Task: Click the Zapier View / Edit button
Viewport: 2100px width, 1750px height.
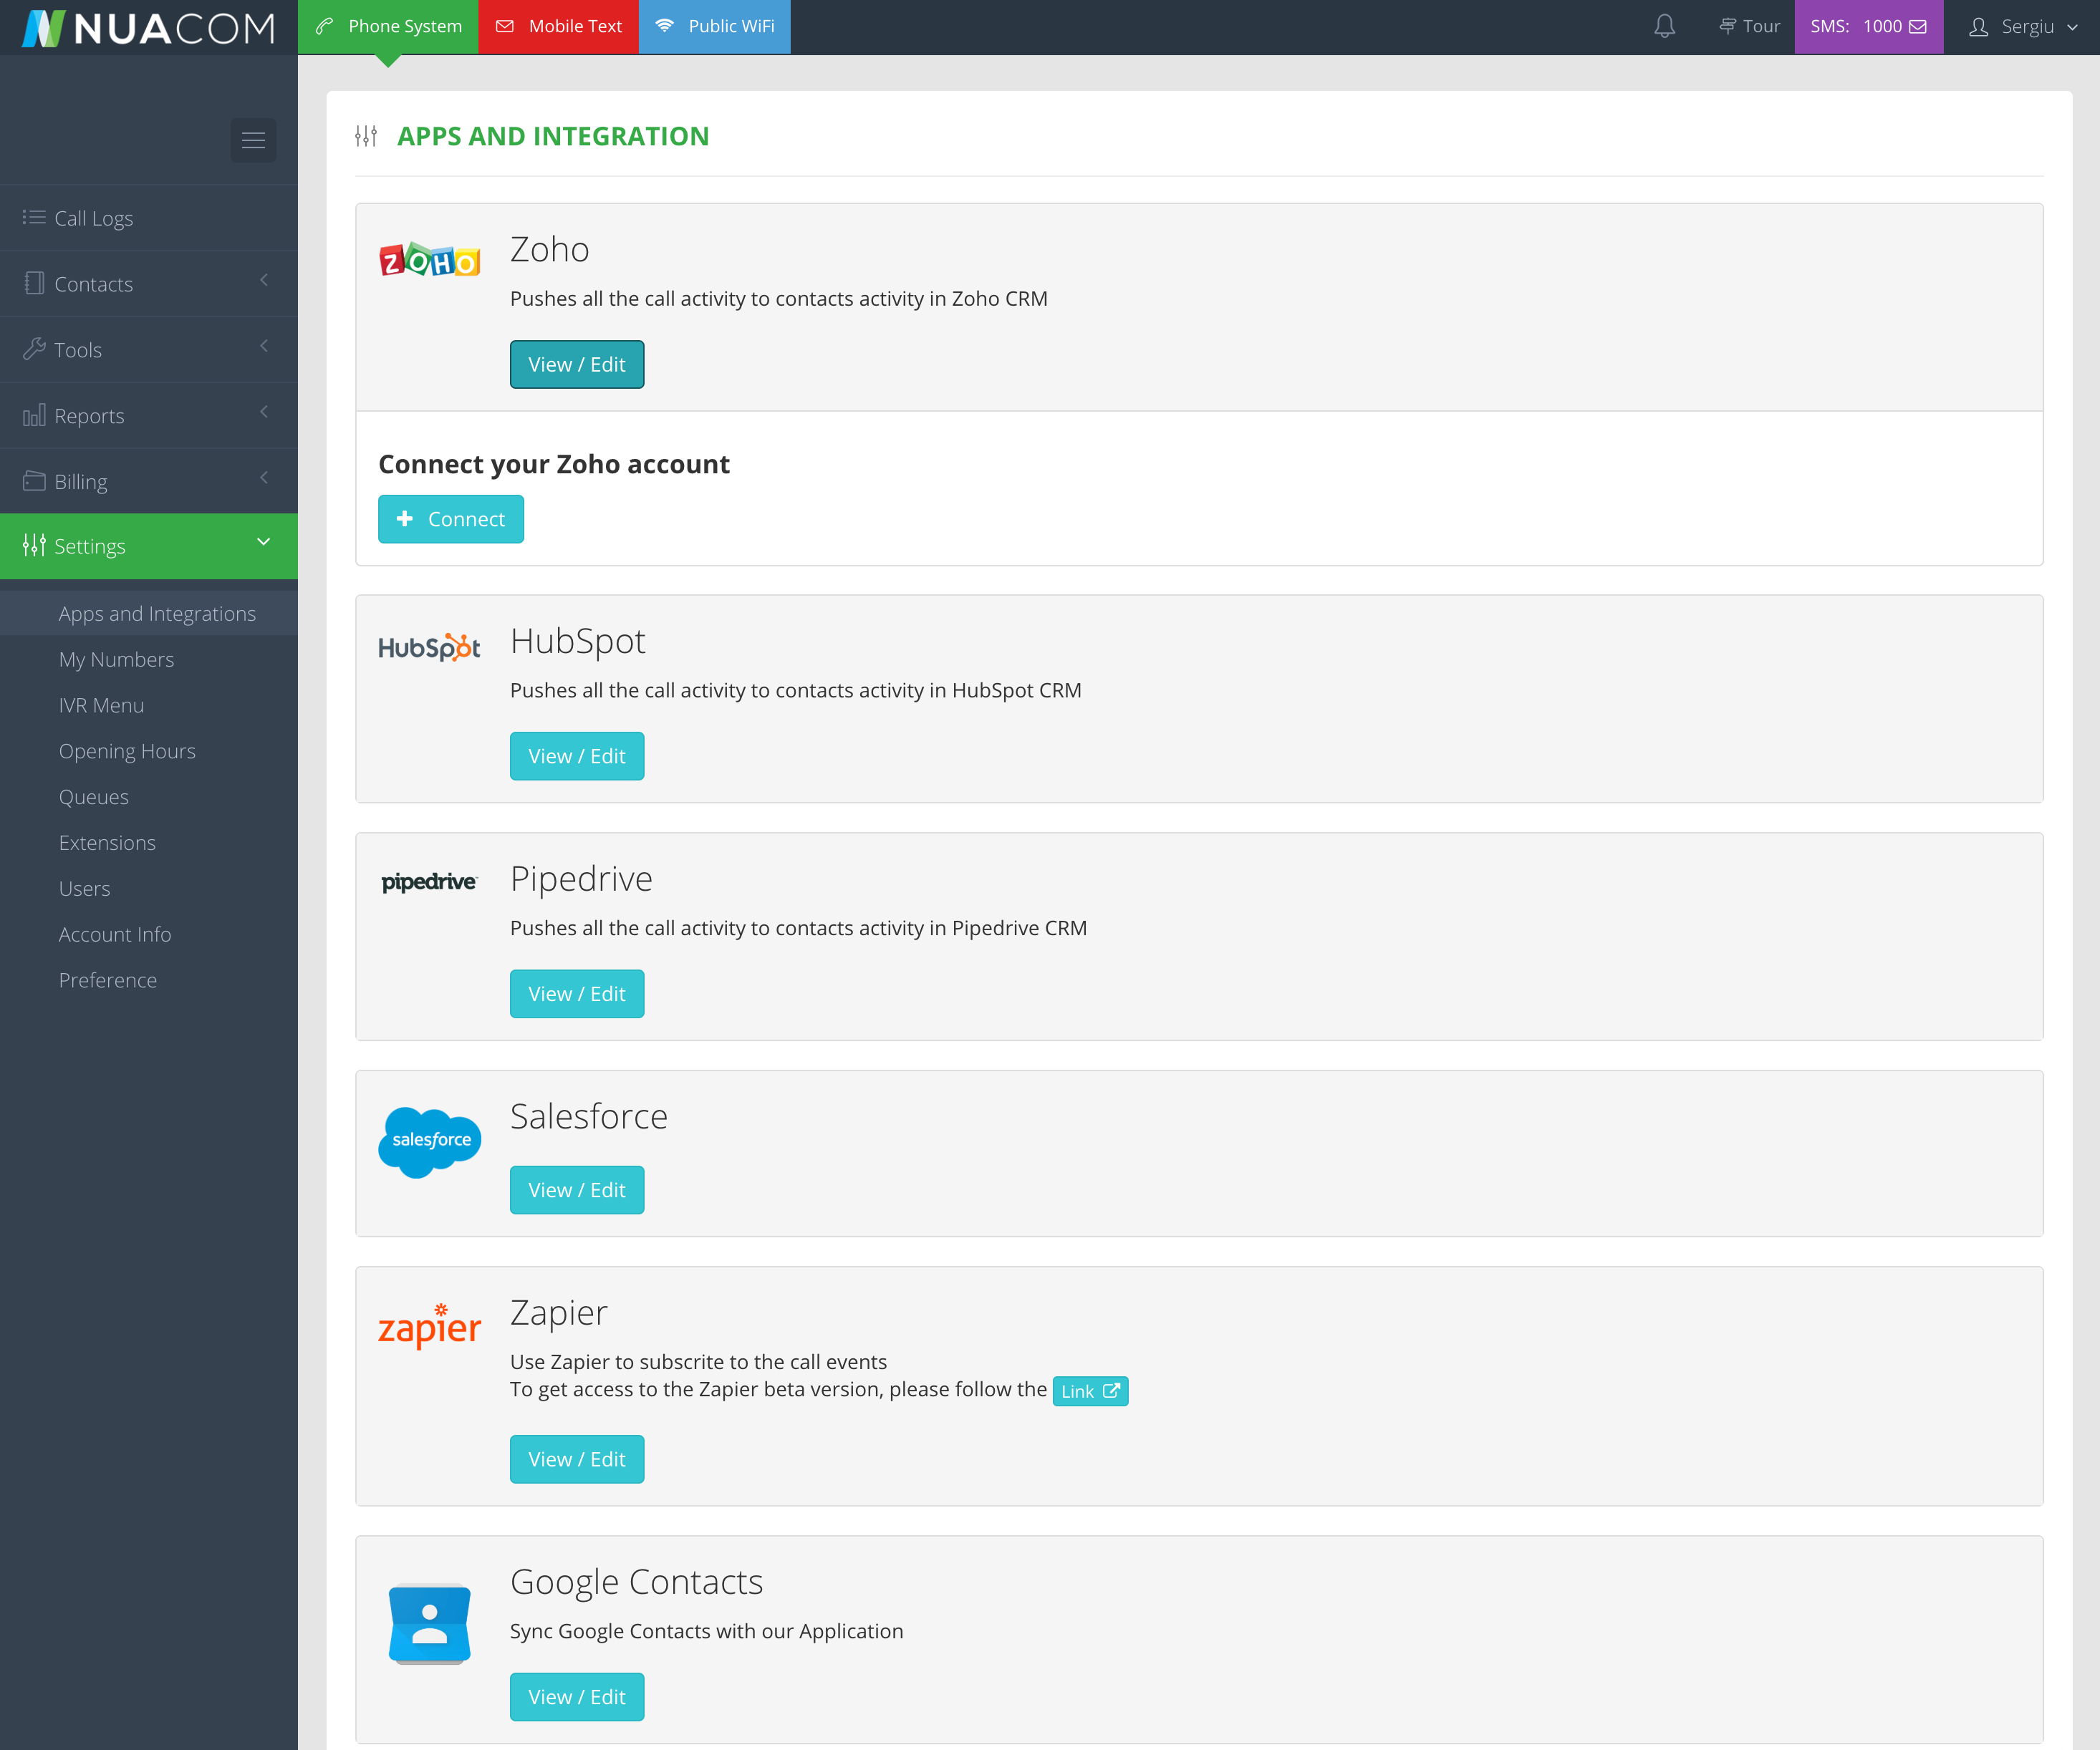Action: coord(577,1460)
